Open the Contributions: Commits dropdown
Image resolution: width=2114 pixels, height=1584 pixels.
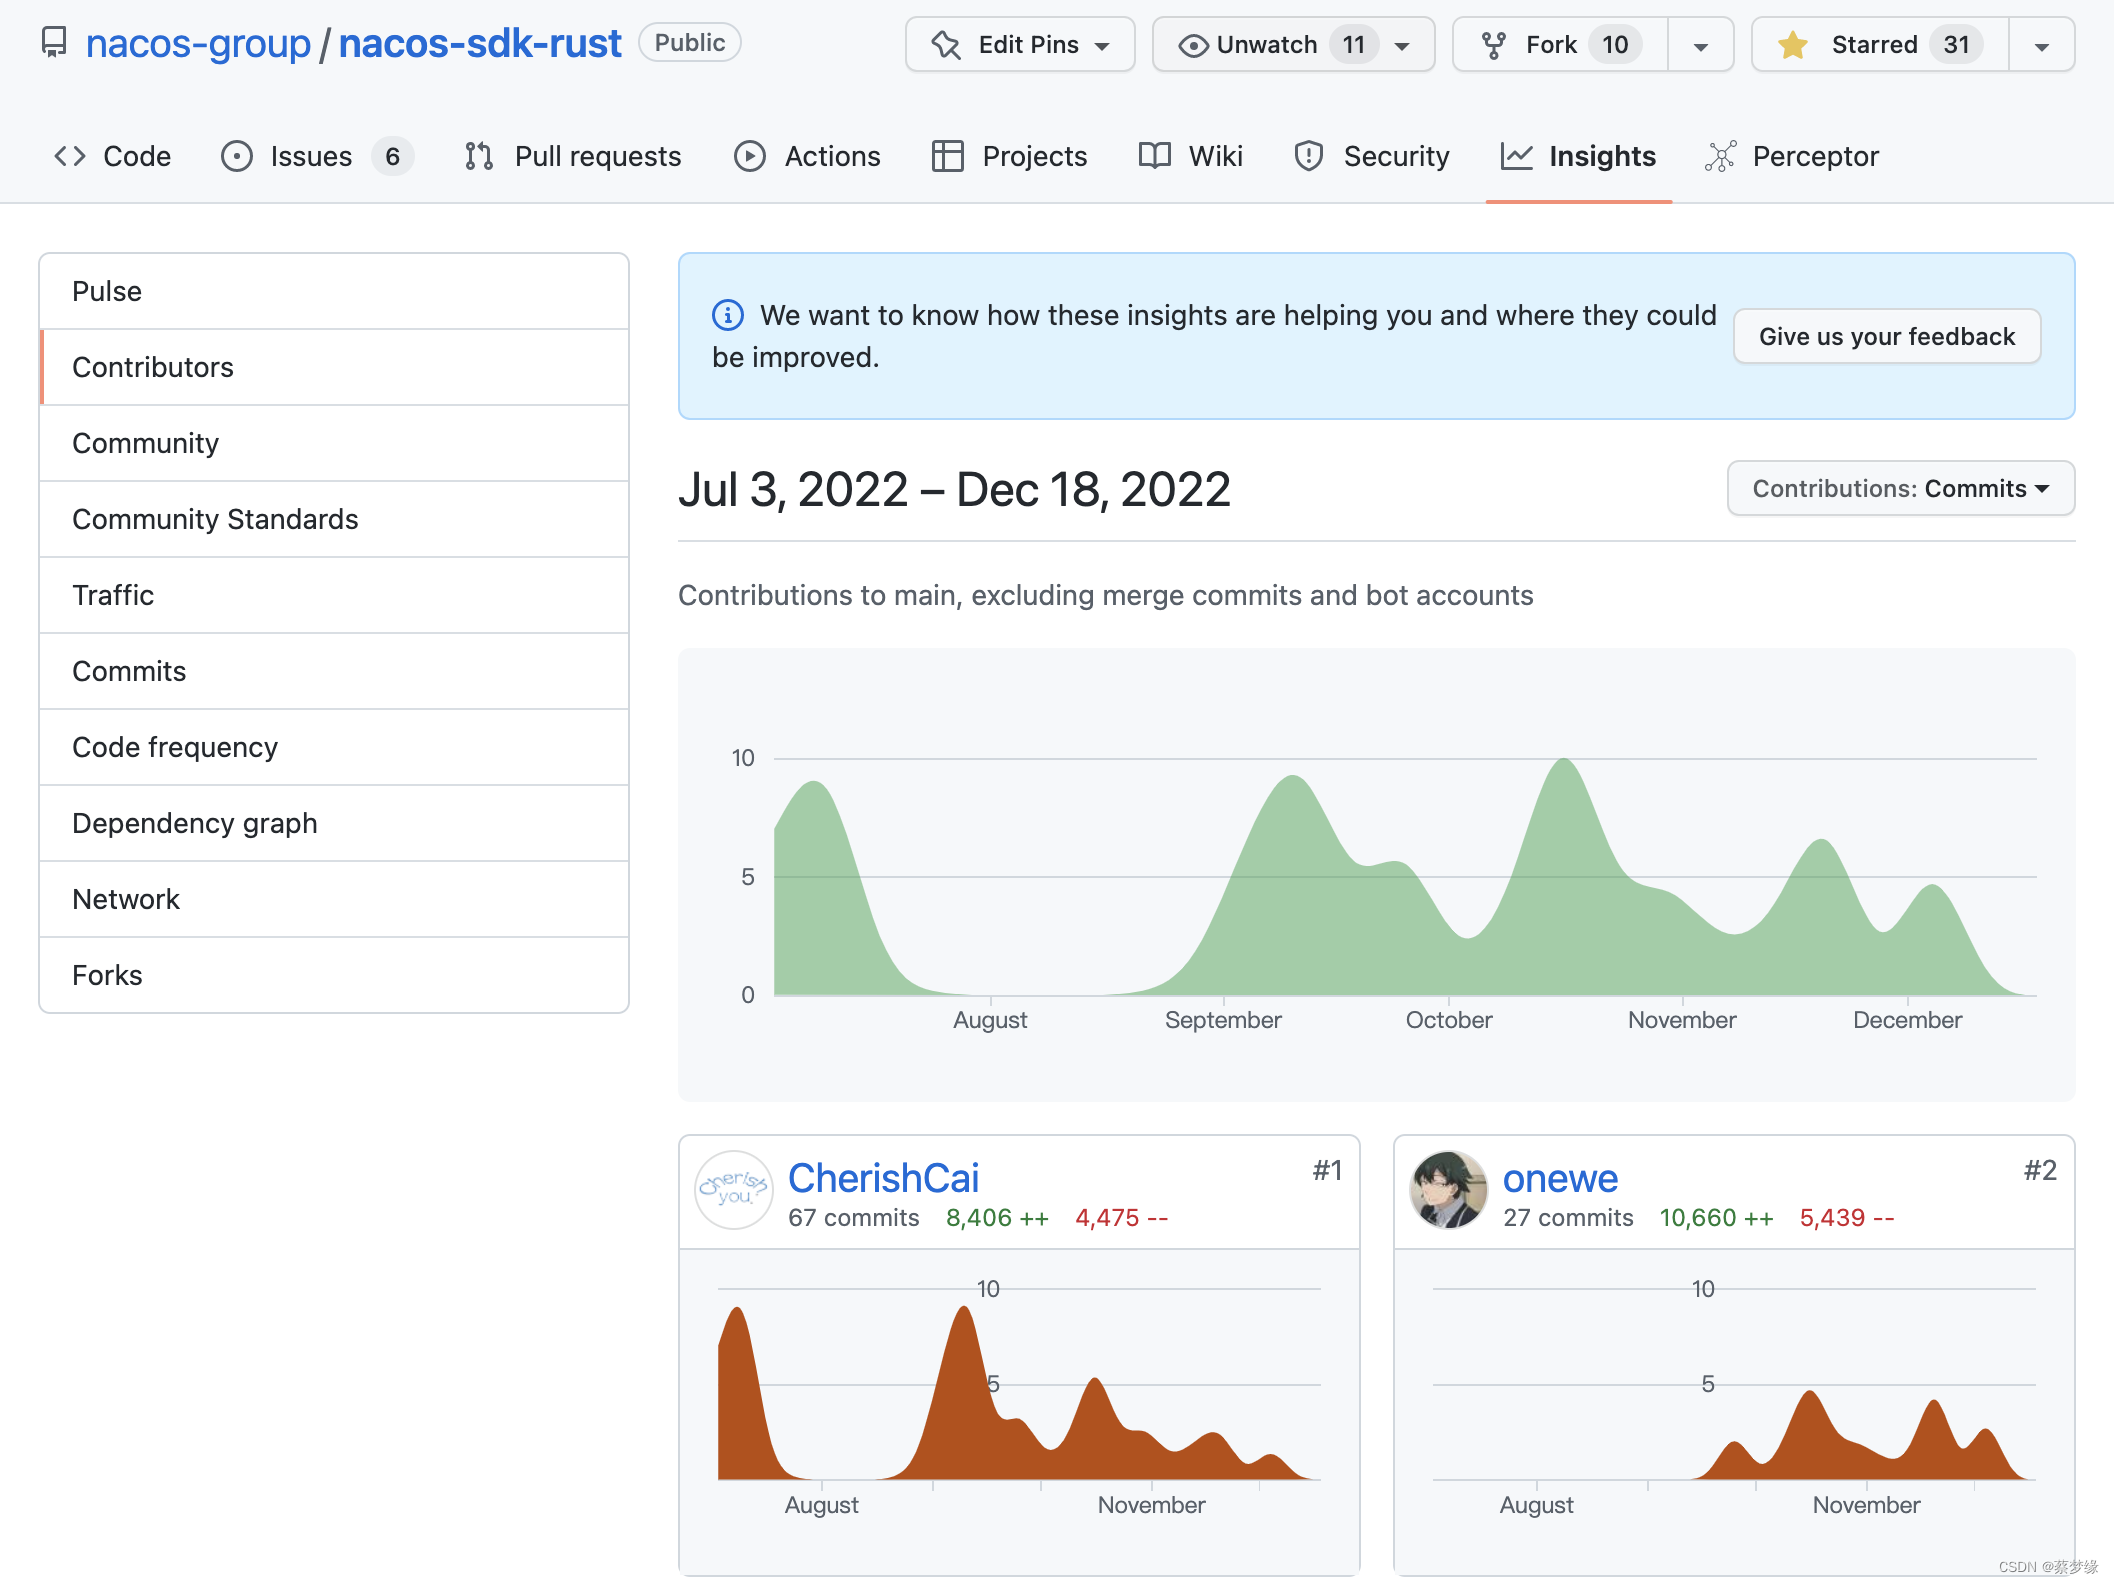1900,488
